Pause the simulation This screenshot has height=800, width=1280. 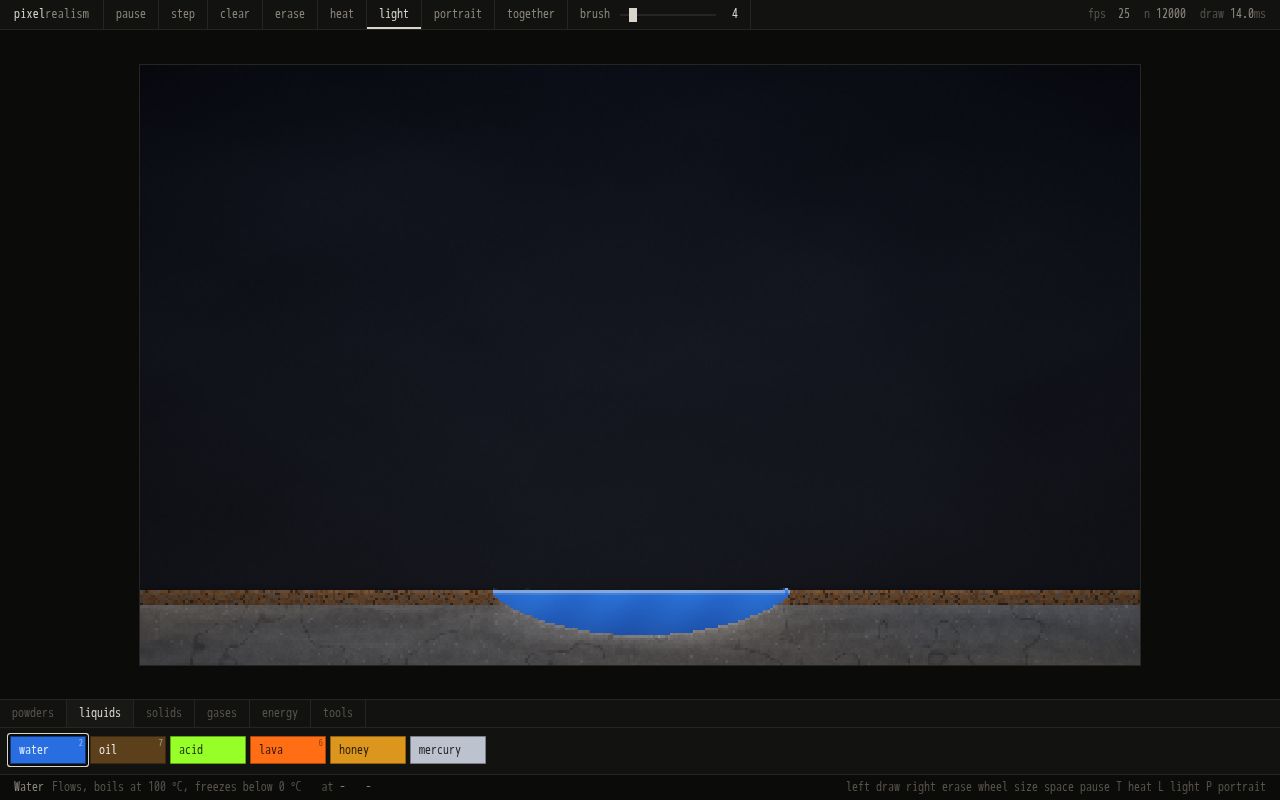(x=131, y=14)
